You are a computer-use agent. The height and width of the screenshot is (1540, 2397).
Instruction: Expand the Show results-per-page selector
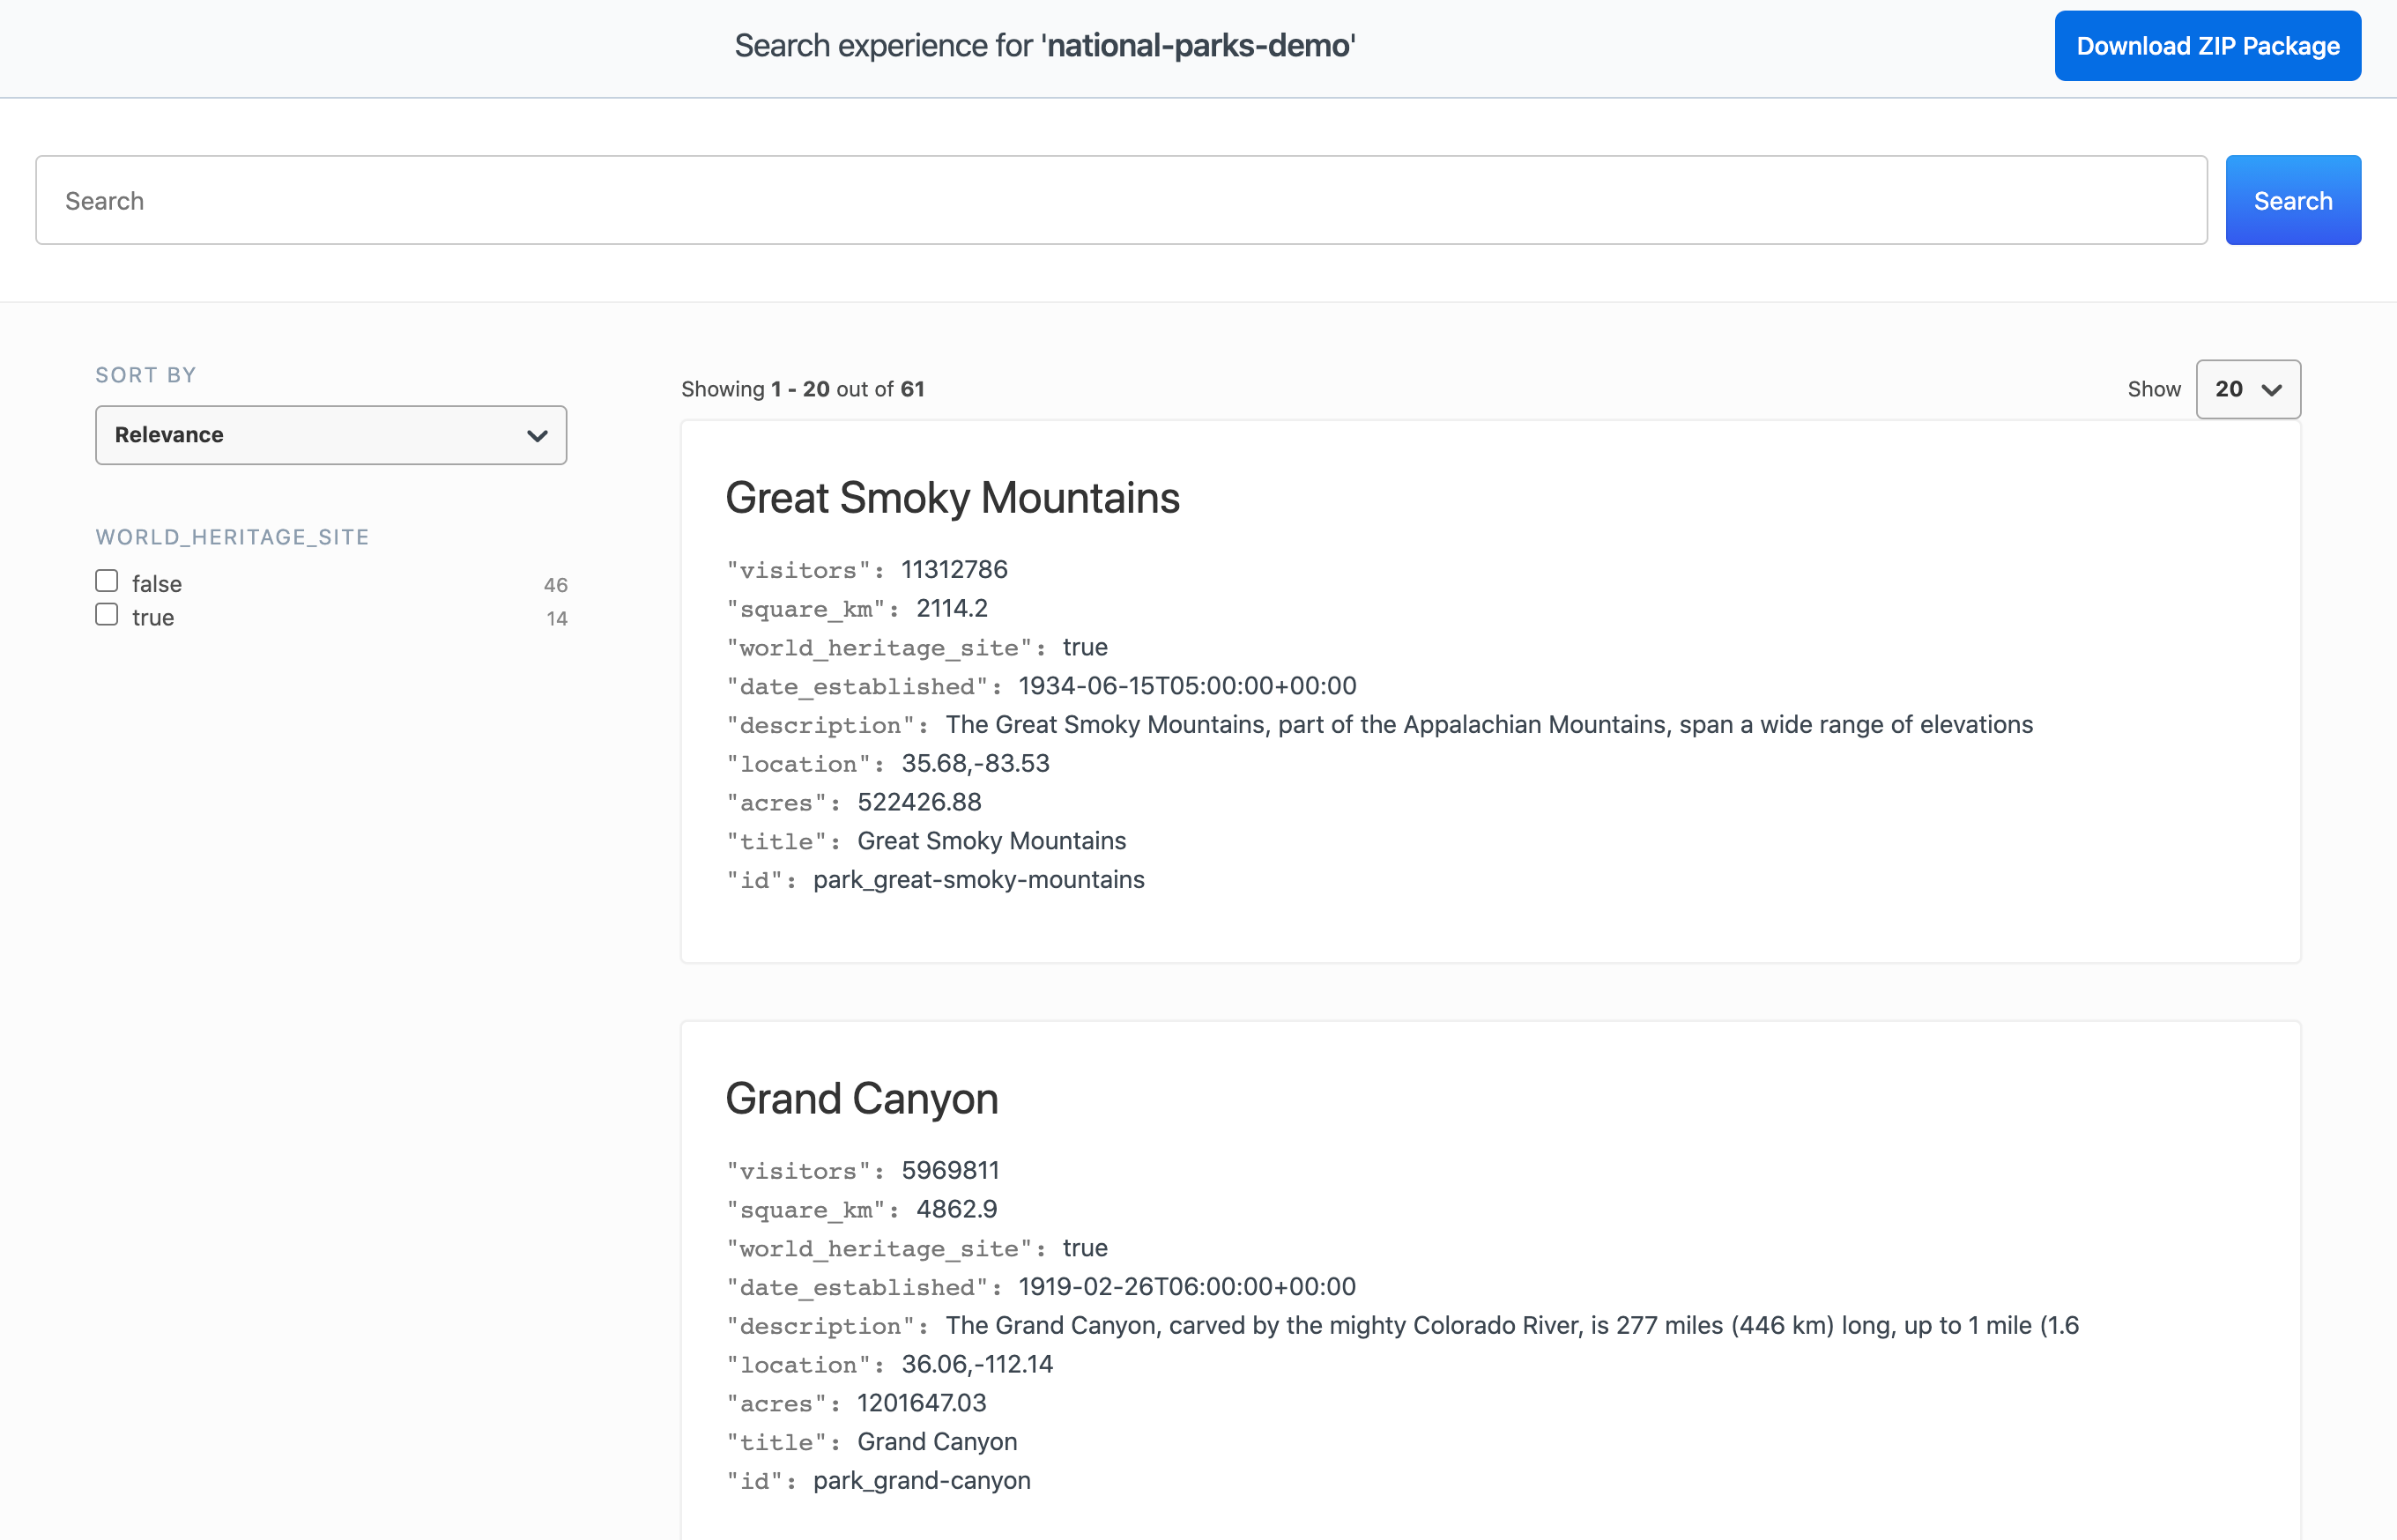coord(2247,389)
